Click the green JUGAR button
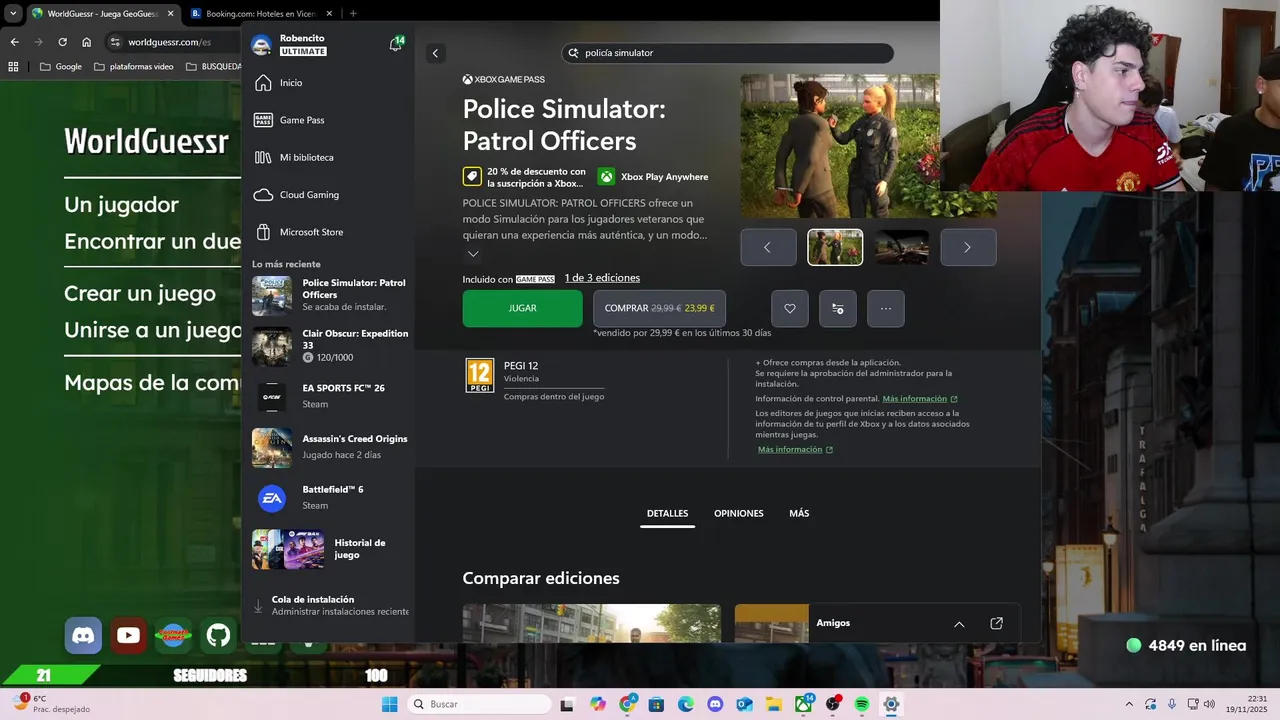 click(x=522, y=309)
